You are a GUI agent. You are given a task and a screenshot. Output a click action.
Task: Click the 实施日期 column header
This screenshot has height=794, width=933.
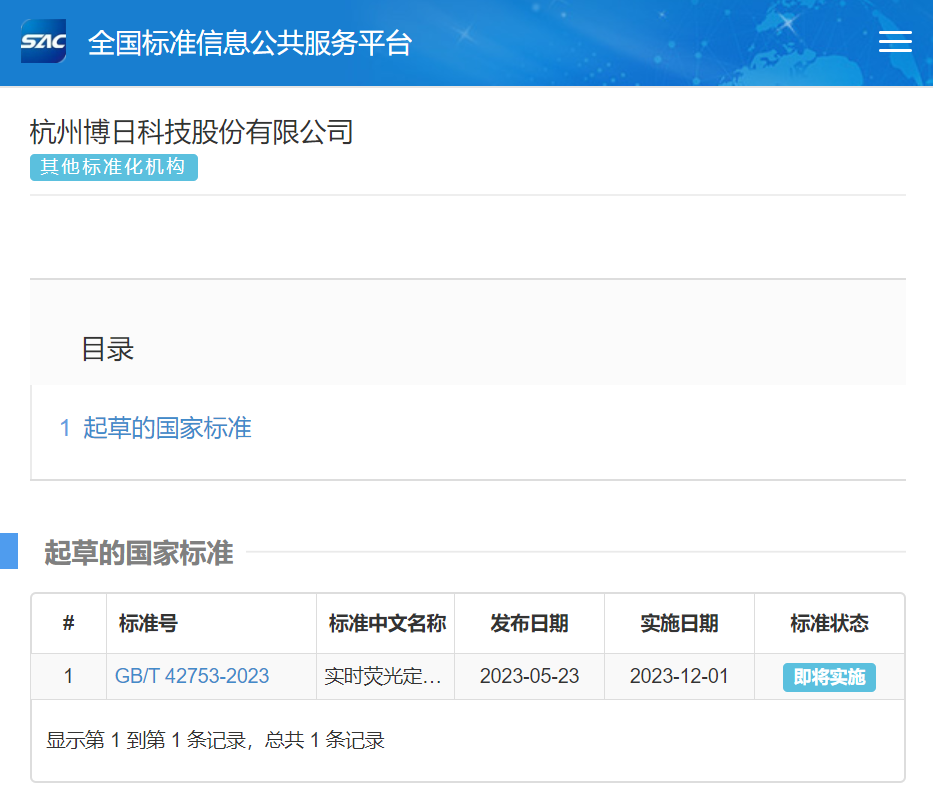point(679,624)
